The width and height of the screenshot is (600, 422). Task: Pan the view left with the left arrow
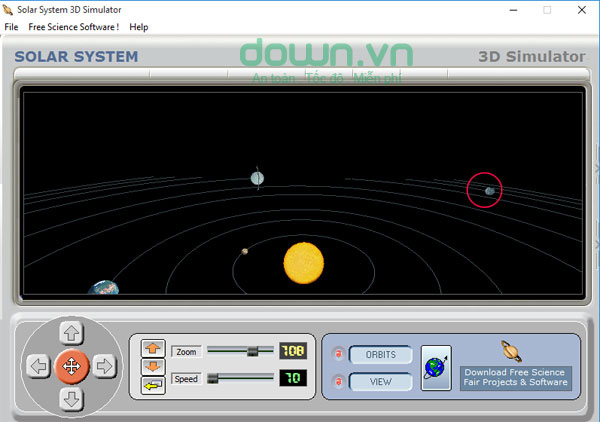(x=38, y=366)
